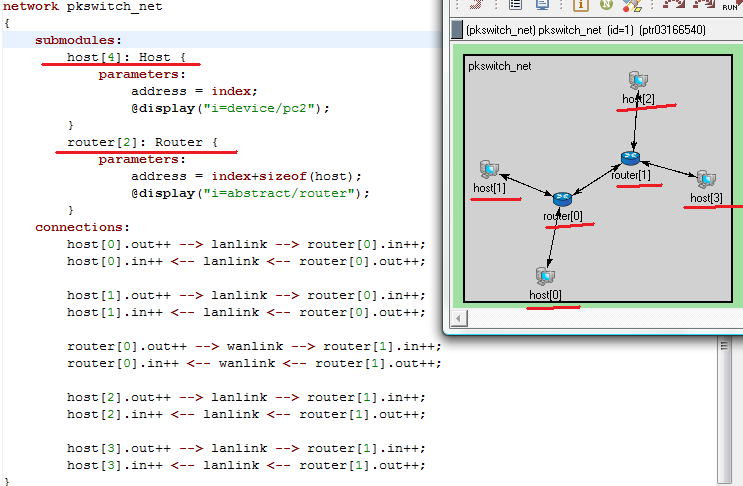Click the @display "i=device/pc2" line
This screenshot has height=486, width=743.
[x=230, y=108]
